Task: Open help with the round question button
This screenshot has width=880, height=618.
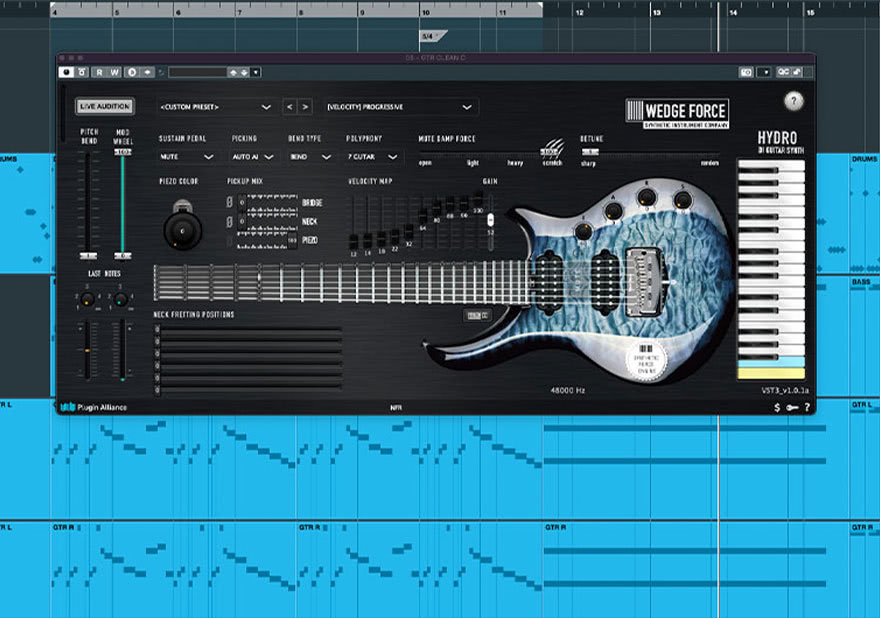Action: [x=793, y=102]
